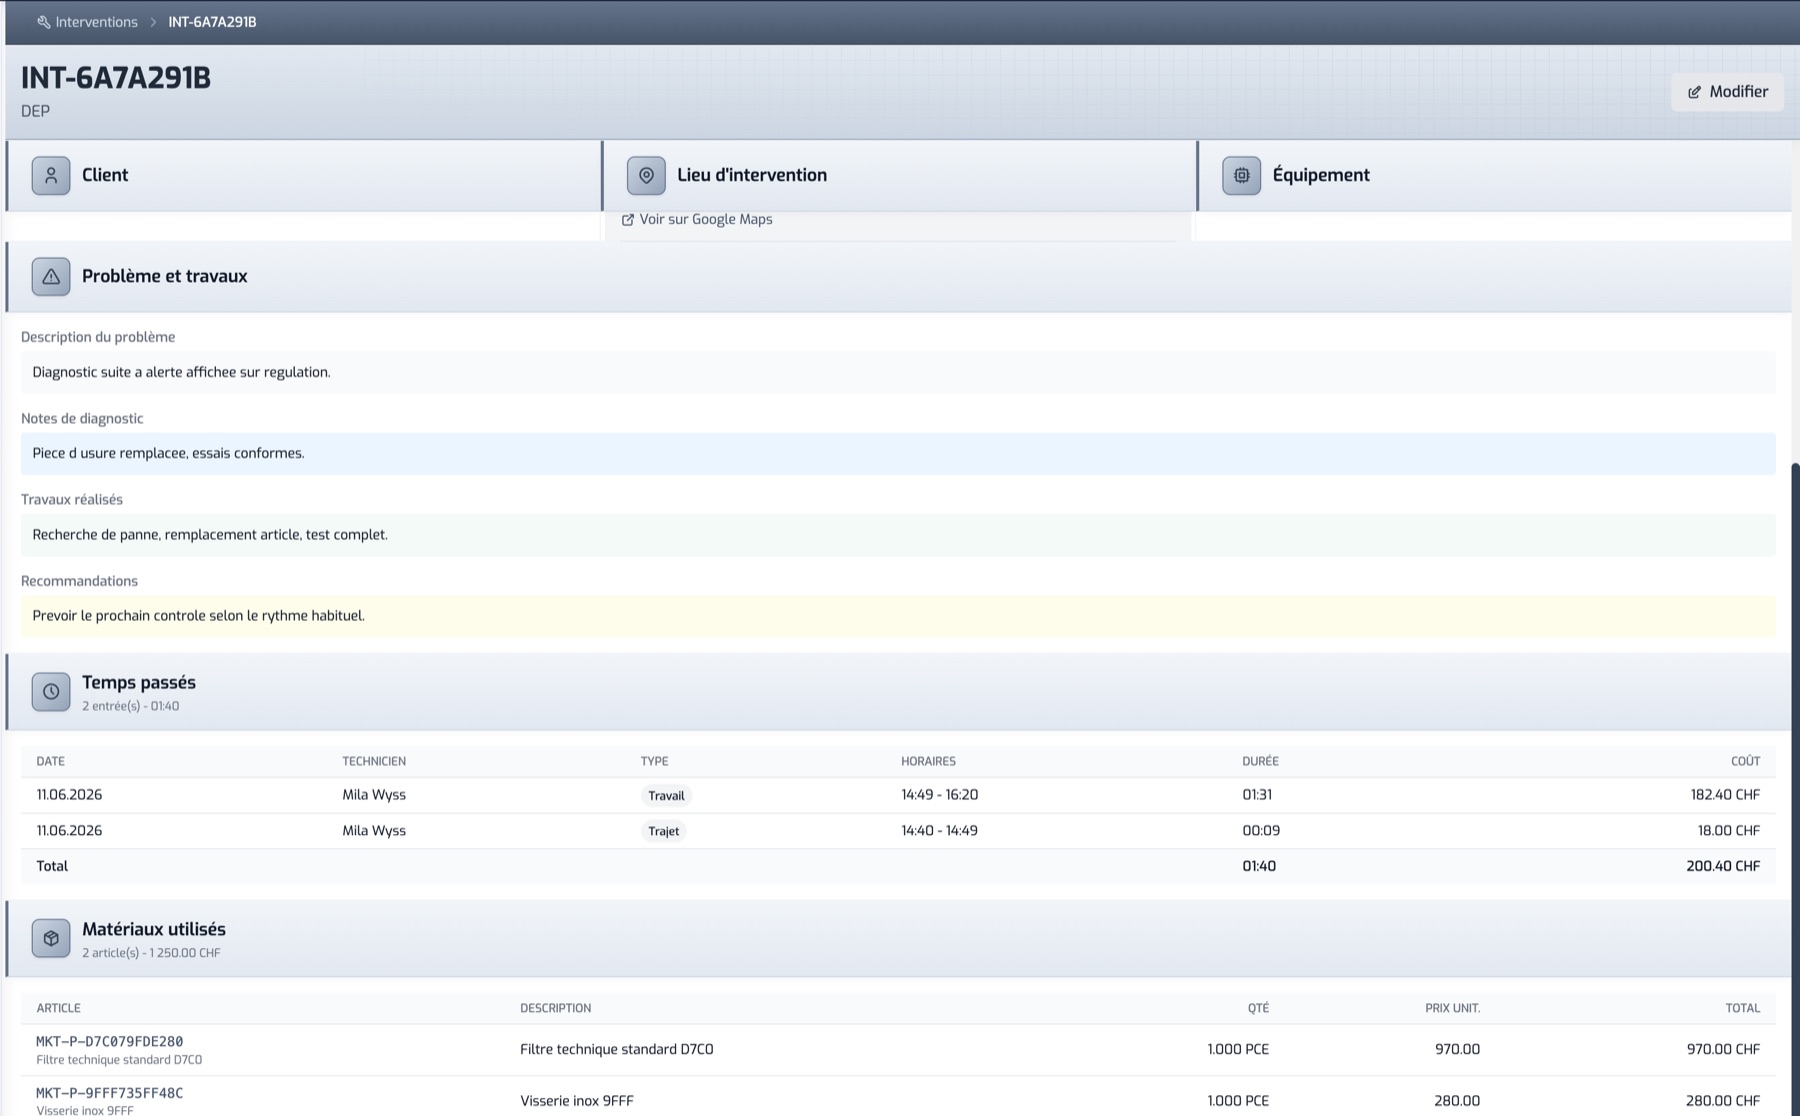Select the Client section header

304,175
